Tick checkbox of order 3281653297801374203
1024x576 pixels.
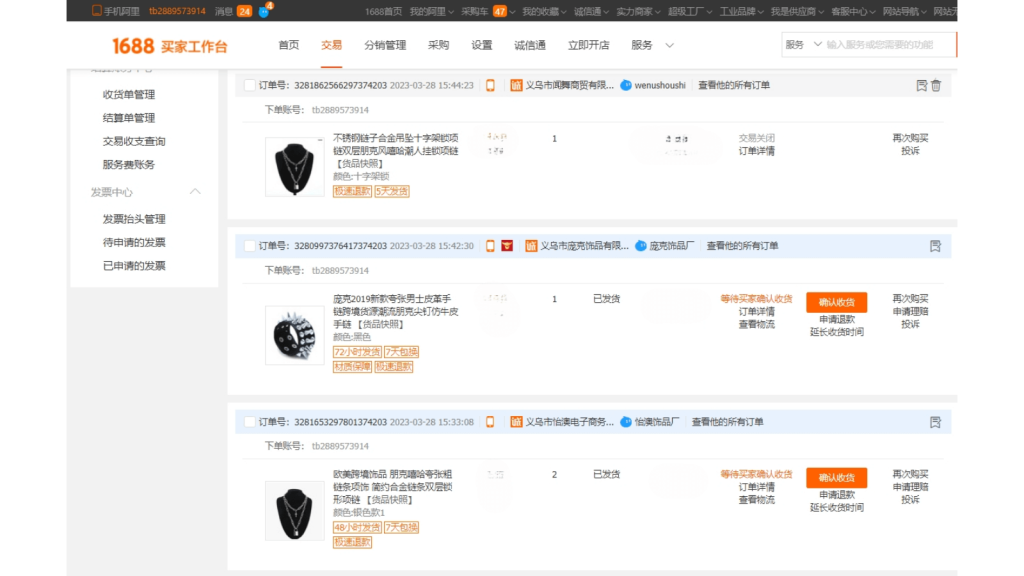(250, 422)
